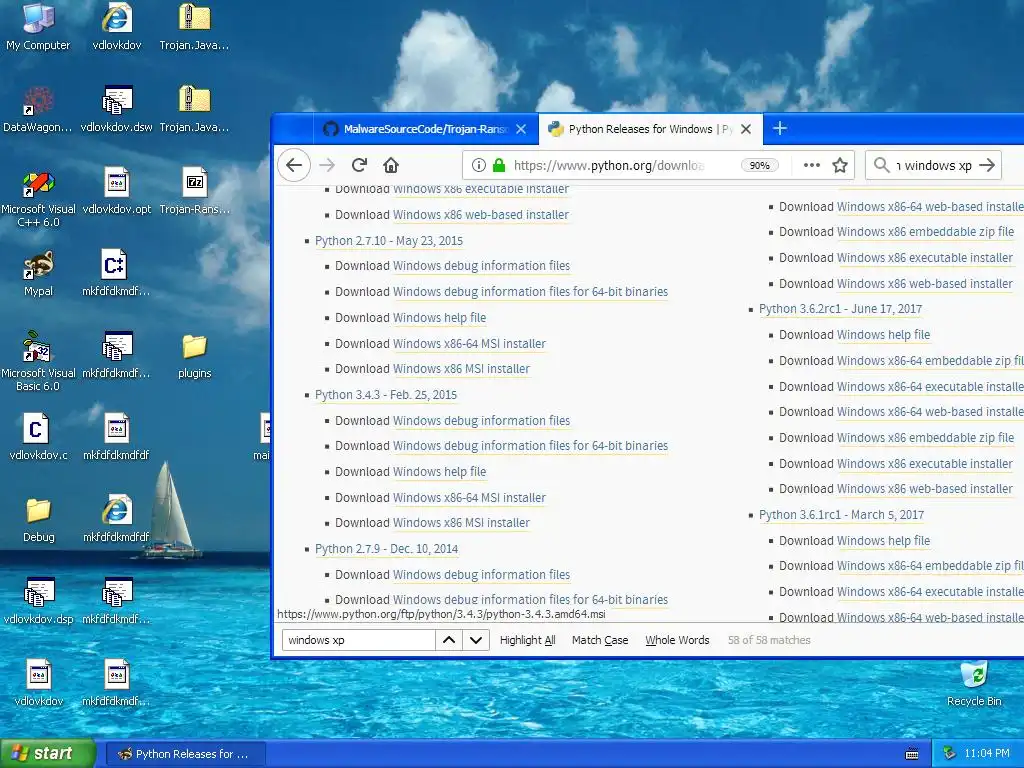This screenshot has height=768, width=1024.
Task: Open Python 2.7.10 - May 23, 2015 link
Action: [389, 241]
